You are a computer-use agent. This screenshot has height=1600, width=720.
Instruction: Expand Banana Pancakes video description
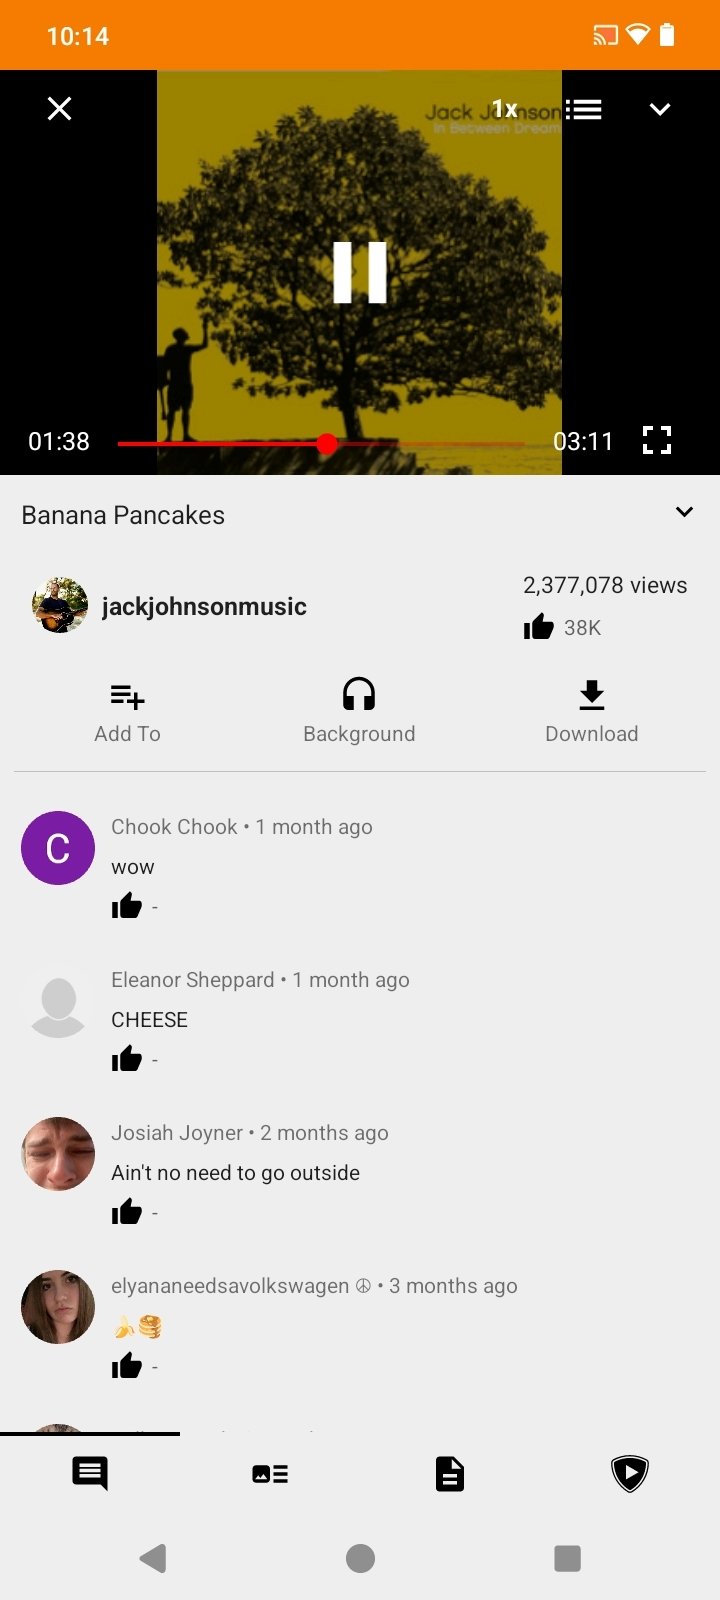point(684,512)
